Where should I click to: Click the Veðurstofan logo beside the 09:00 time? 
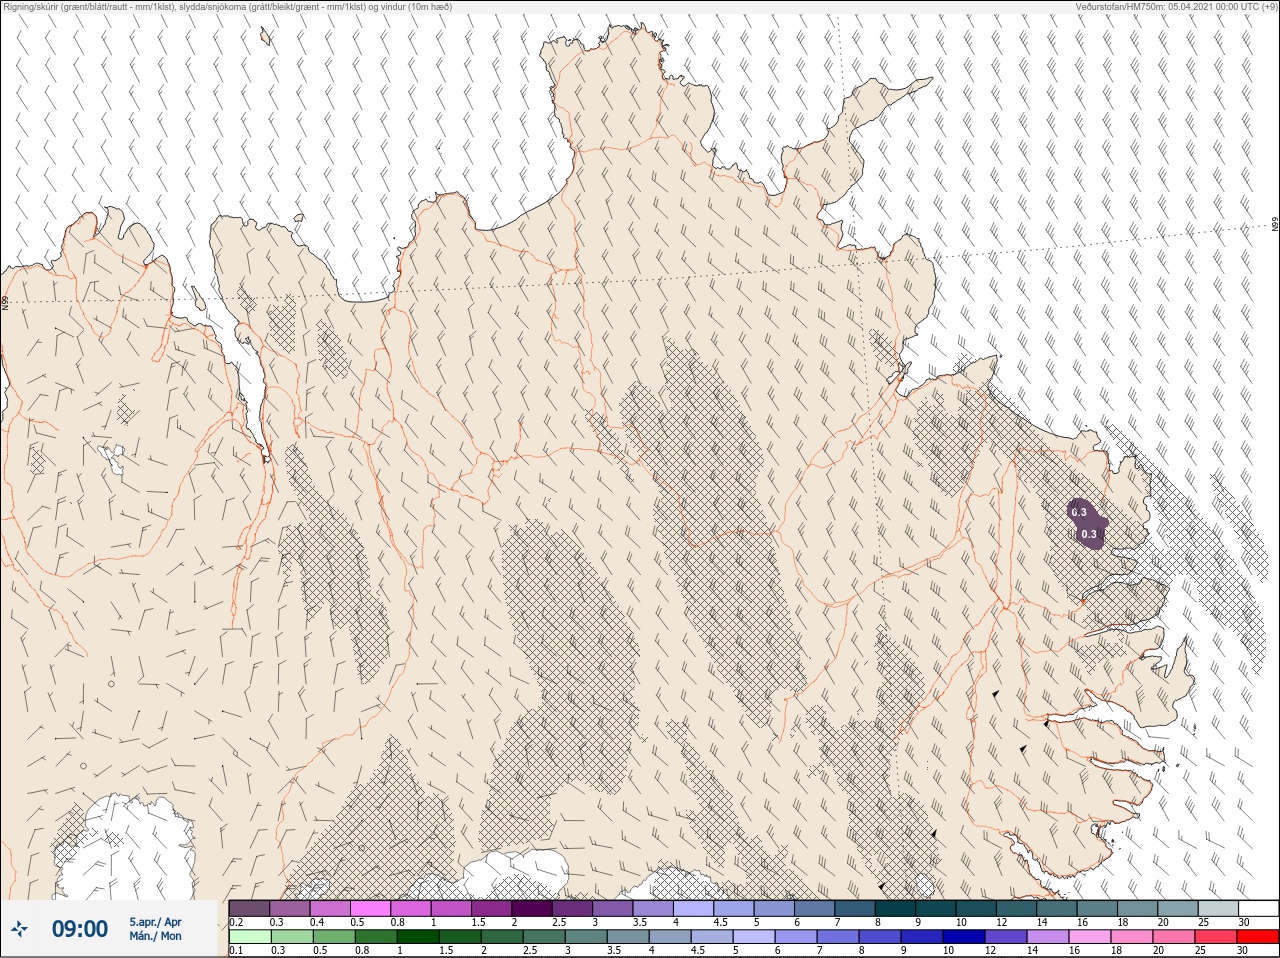coord(19,929)
